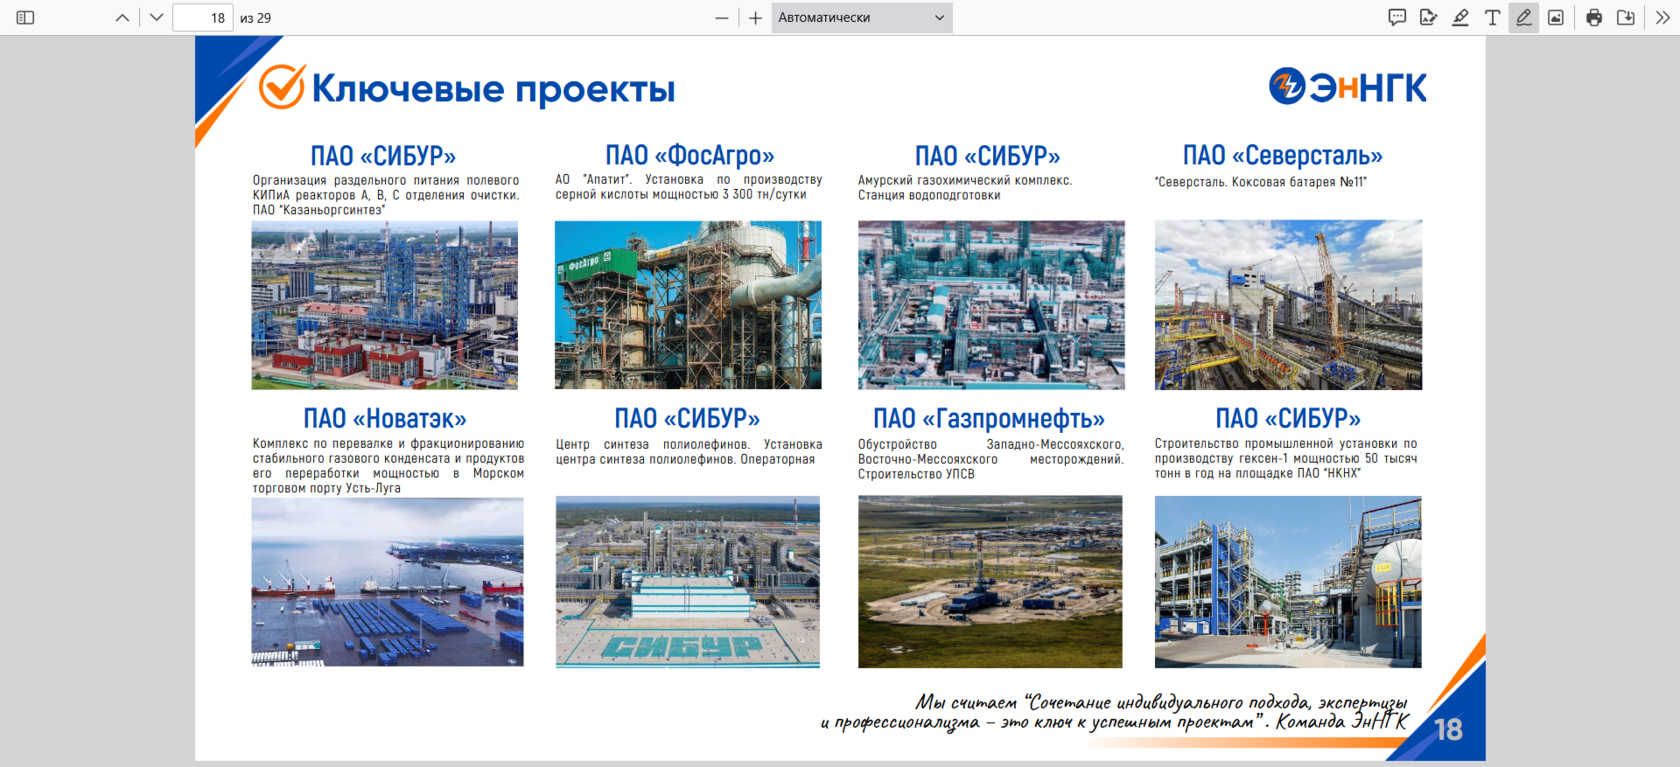Open the add signature tool

coord(1428,18)
